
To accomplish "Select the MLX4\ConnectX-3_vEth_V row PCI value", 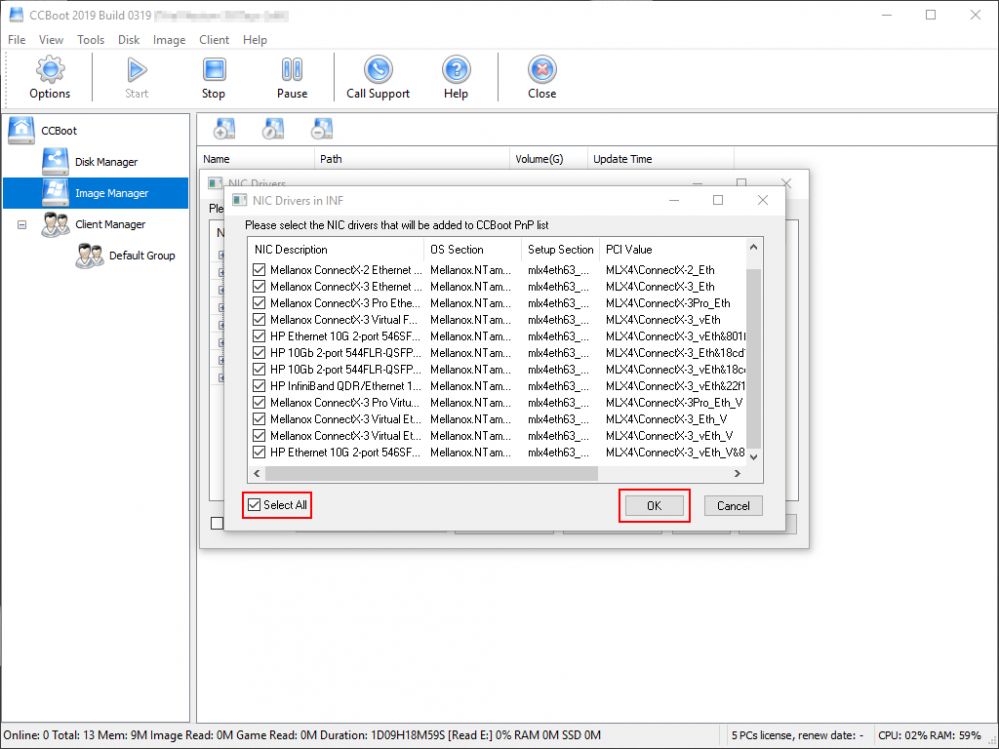I will coord(669,436).
